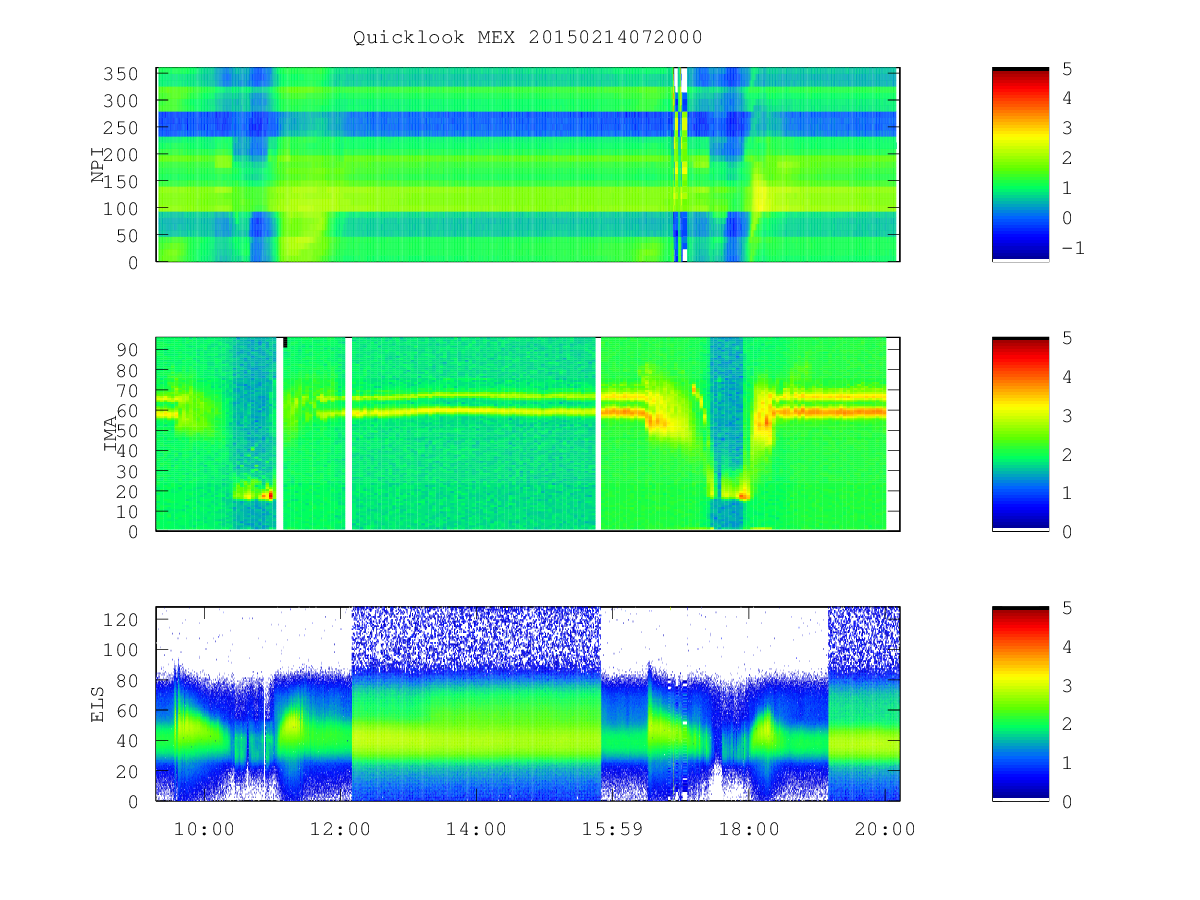
Task: Click the NPI spectrogram panel
Action: click(528, 165)
